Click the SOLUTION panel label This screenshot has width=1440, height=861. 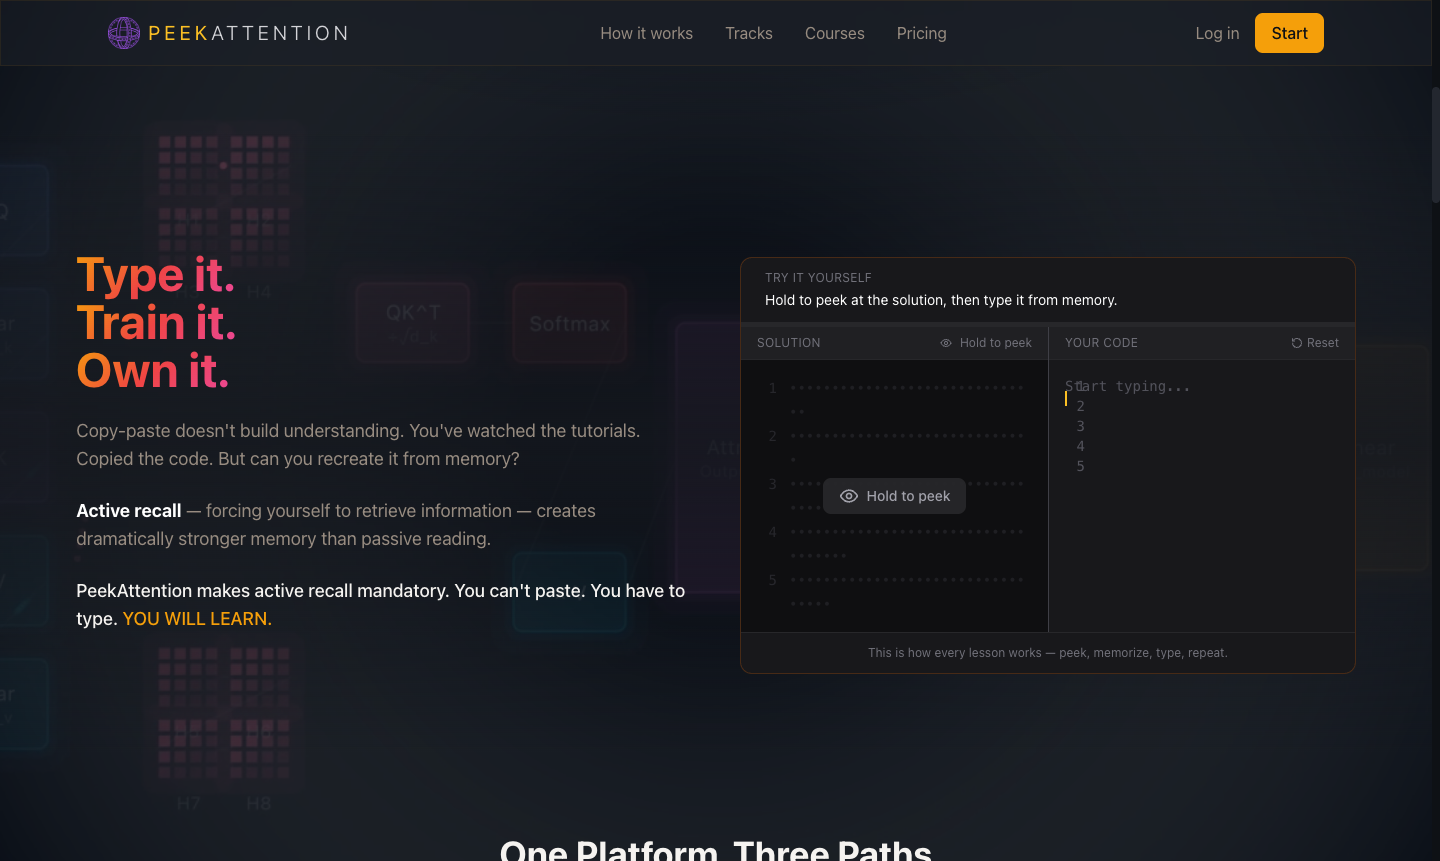(x=789, y=343)
